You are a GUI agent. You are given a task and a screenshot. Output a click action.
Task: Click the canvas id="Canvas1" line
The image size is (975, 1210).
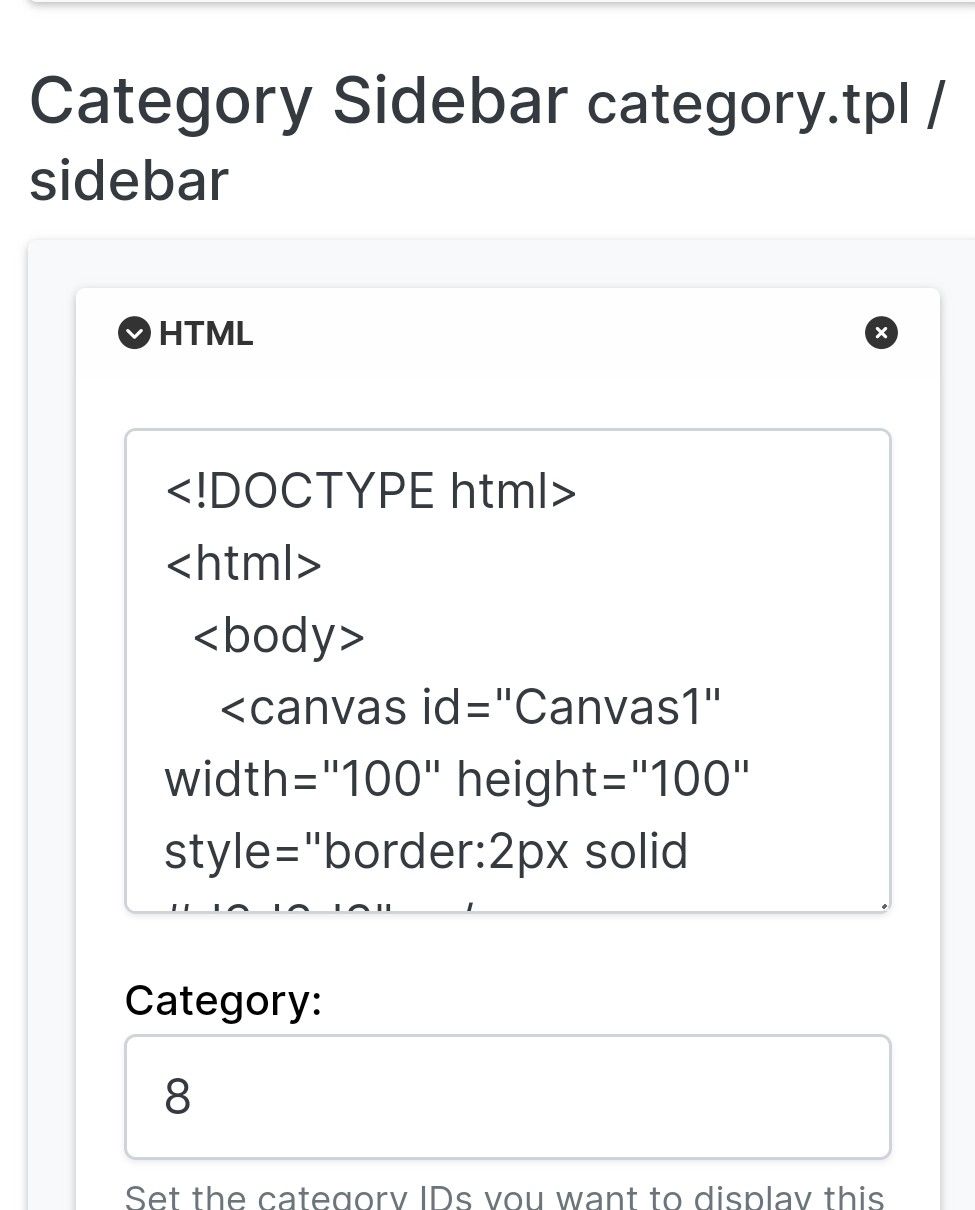point(470,708)
